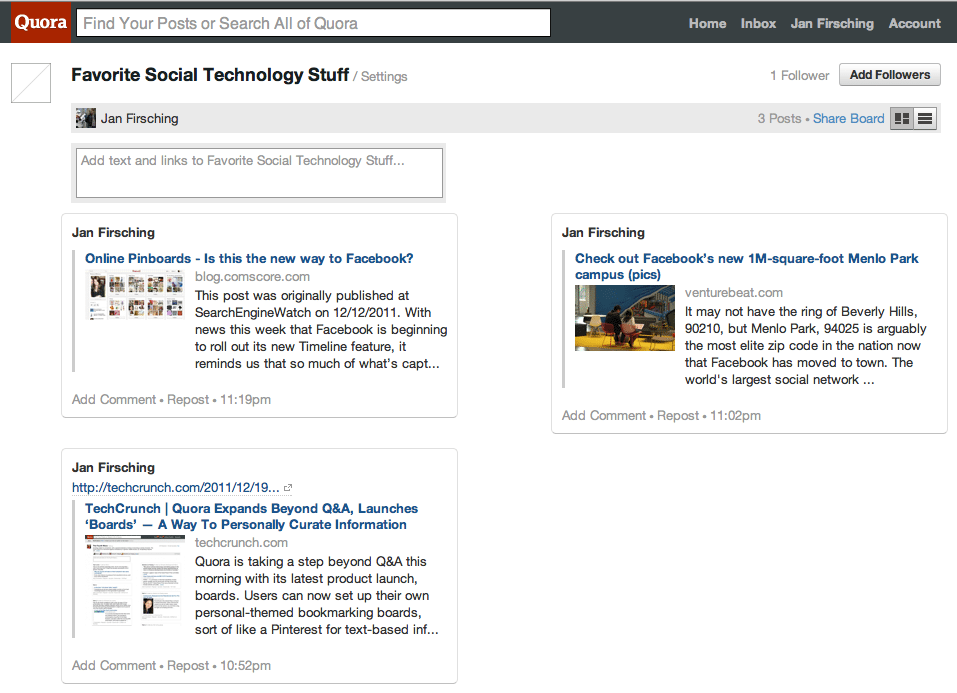The image size is (957, 693).
Task: Add Comment on the TechCrunch post
Action: (x=114, y=666)
